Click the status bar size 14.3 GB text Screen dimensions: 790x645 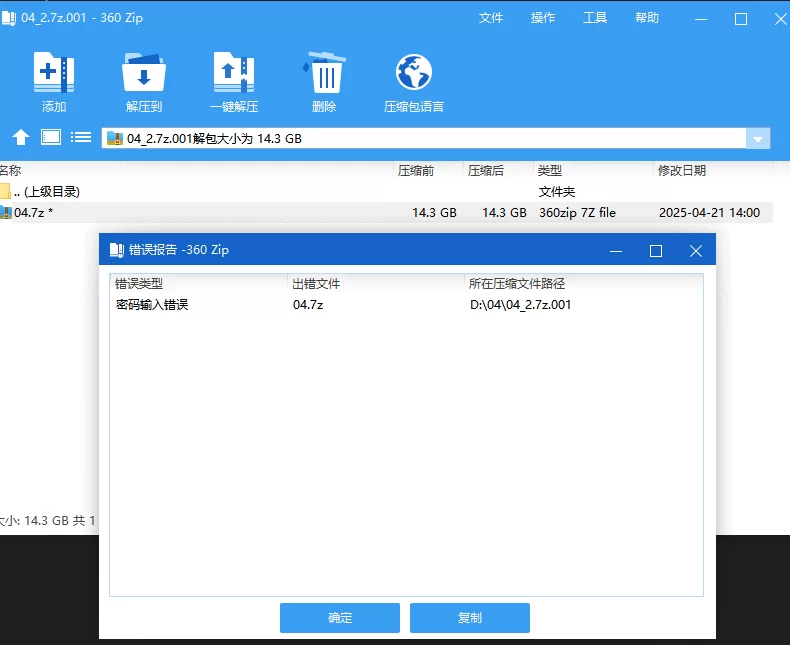pos(46,521)
